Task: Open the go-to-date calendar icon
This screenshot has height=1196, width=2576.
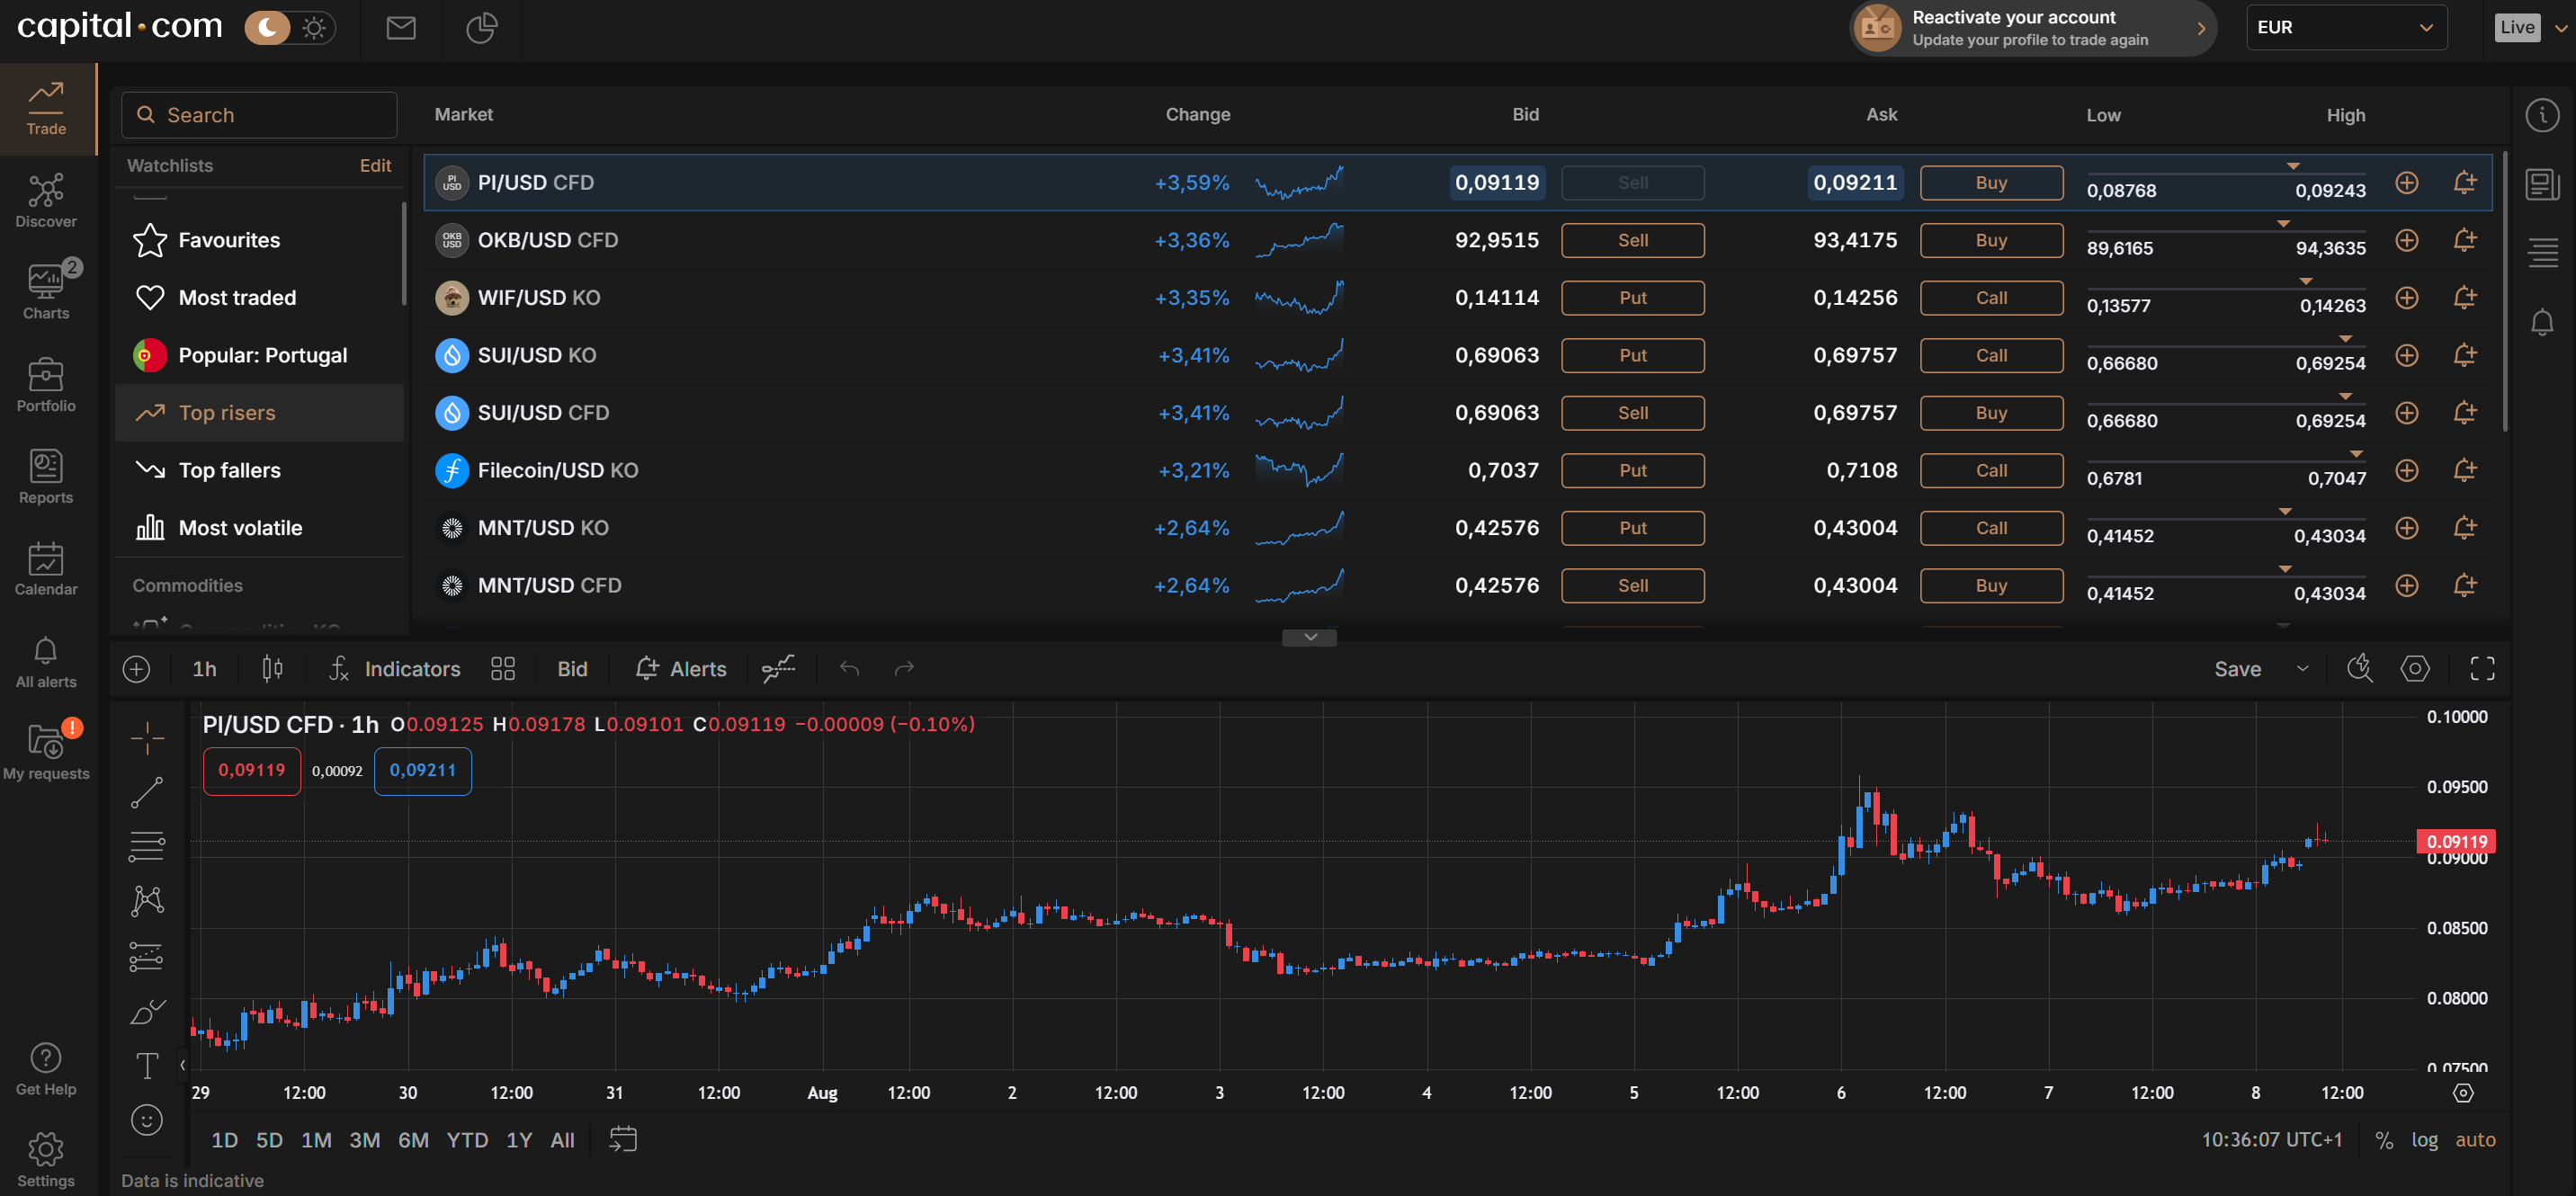Action: [x=623, y=1140]
